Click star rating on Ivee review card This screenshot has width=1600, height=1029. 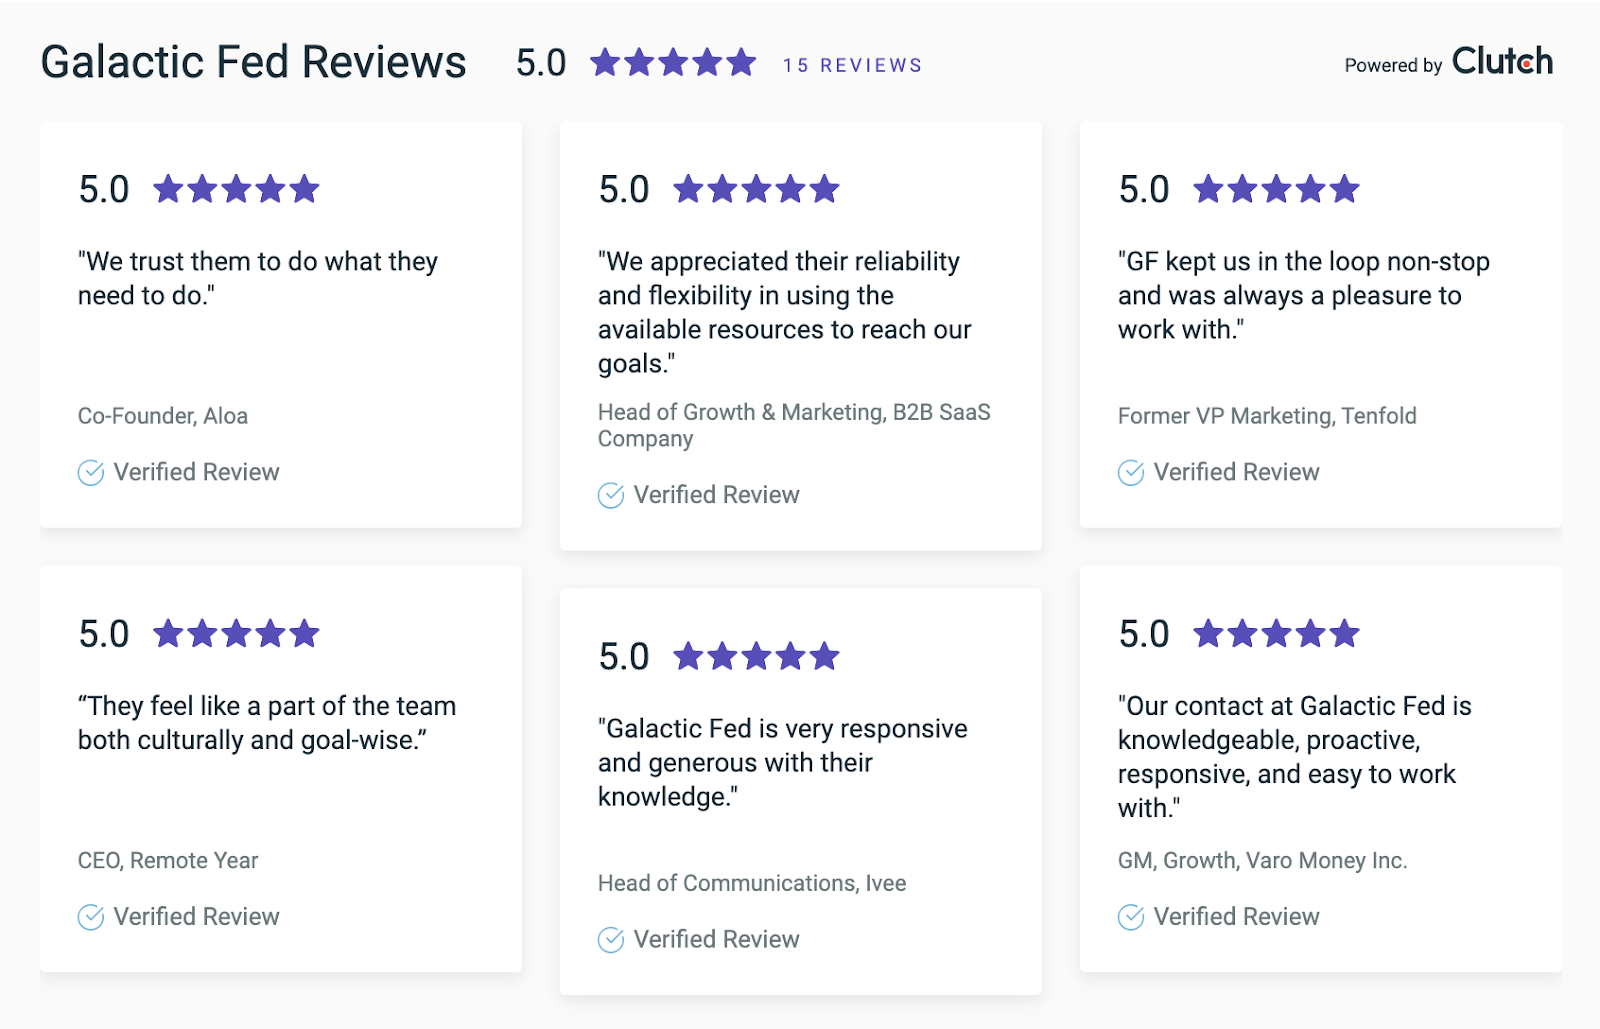tap(756, 656)
